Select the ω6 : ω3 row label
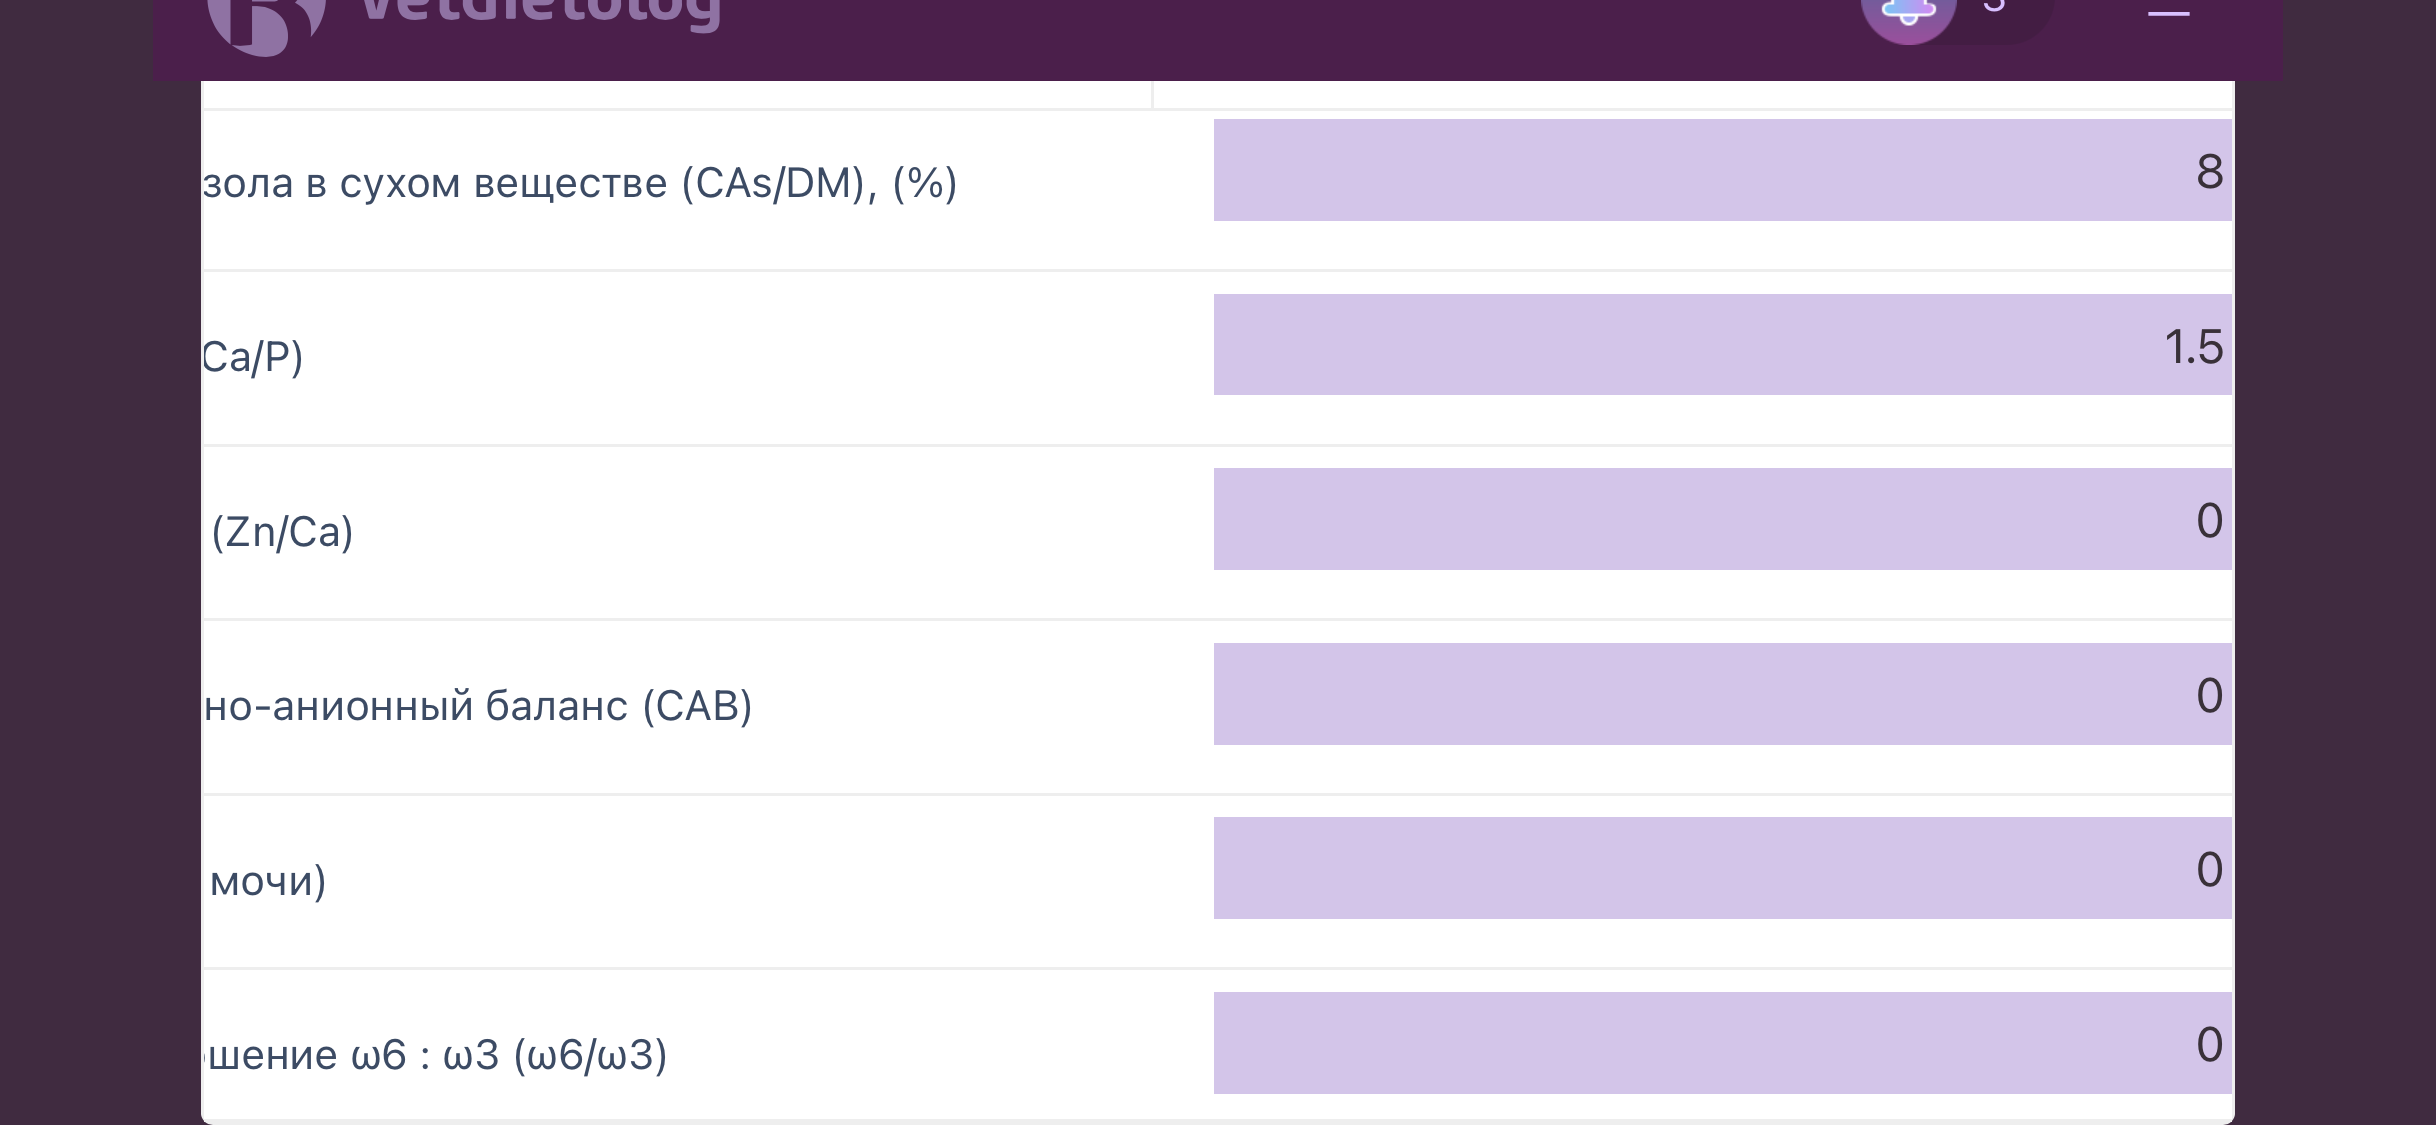 click(436, 1055)
